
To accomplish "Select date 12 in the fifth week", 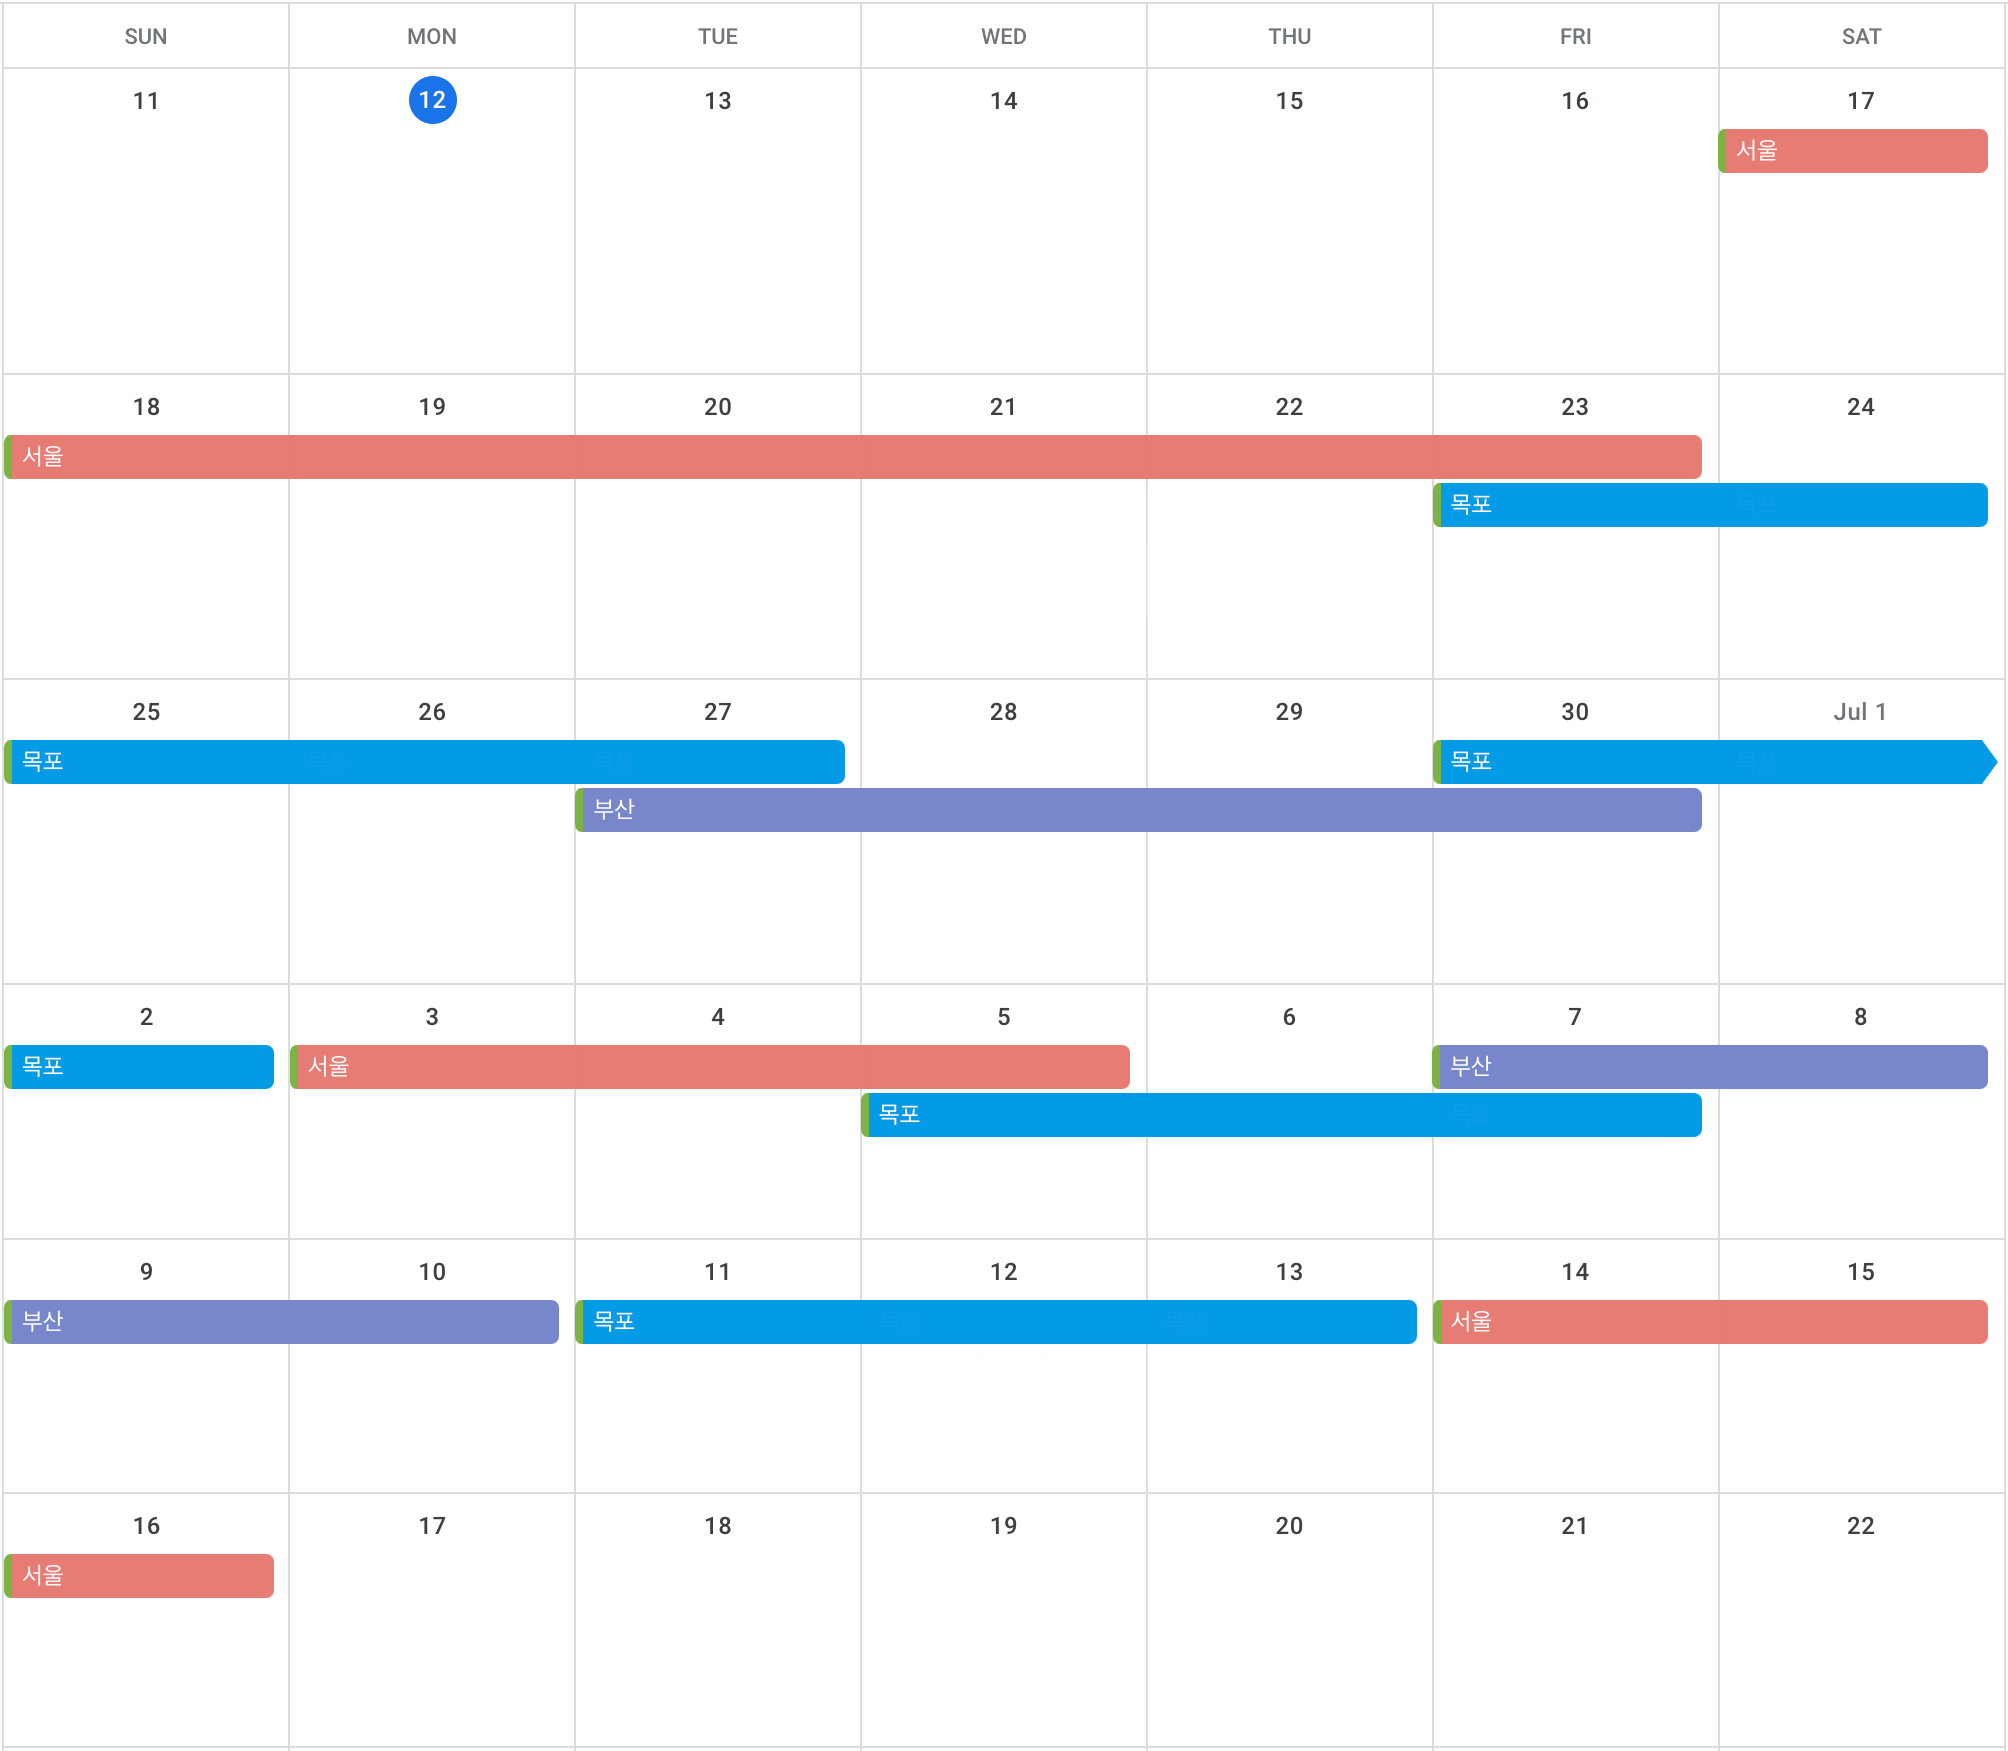I will 1004,1272.
